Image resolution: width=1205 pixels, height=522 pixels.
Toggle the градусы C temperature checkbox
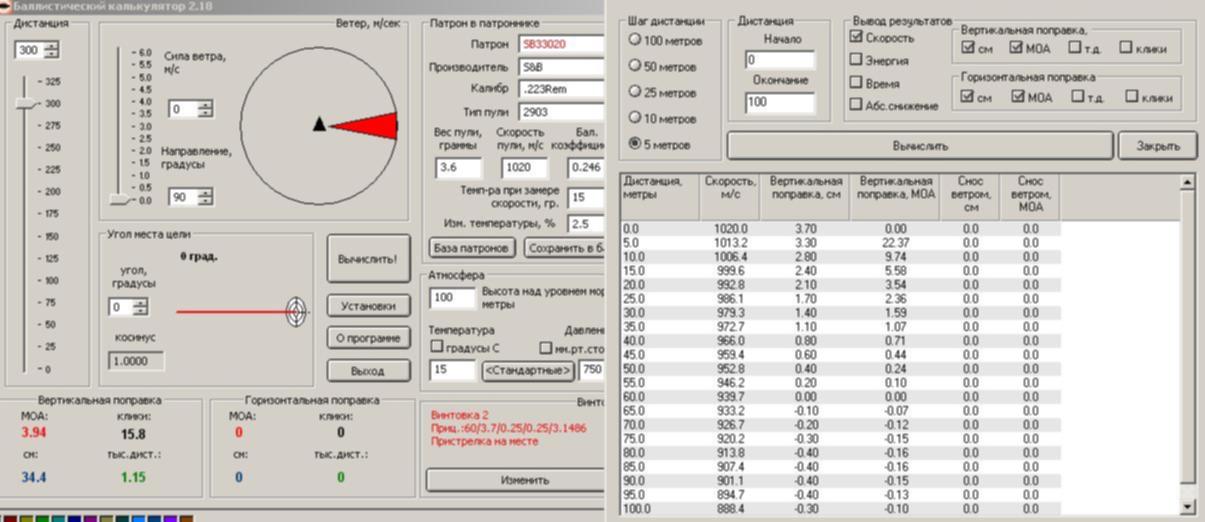pos(437,347)
